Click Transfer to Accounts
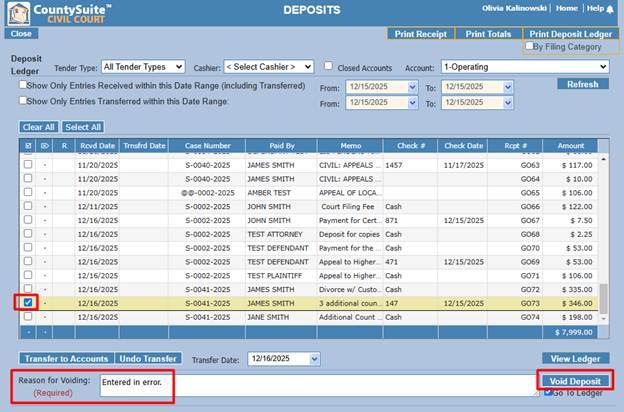The width and height of the screenshot is (624, 412). click(x=66, y=359)
